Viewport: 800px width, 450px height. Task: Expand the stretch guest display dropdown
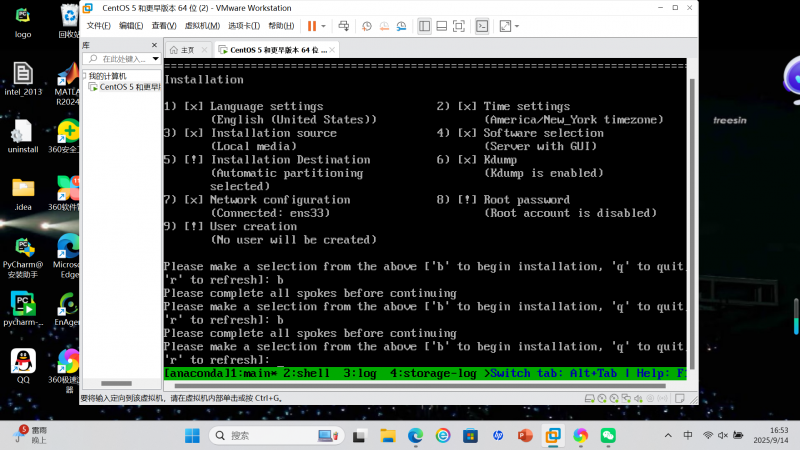[516, 25]
